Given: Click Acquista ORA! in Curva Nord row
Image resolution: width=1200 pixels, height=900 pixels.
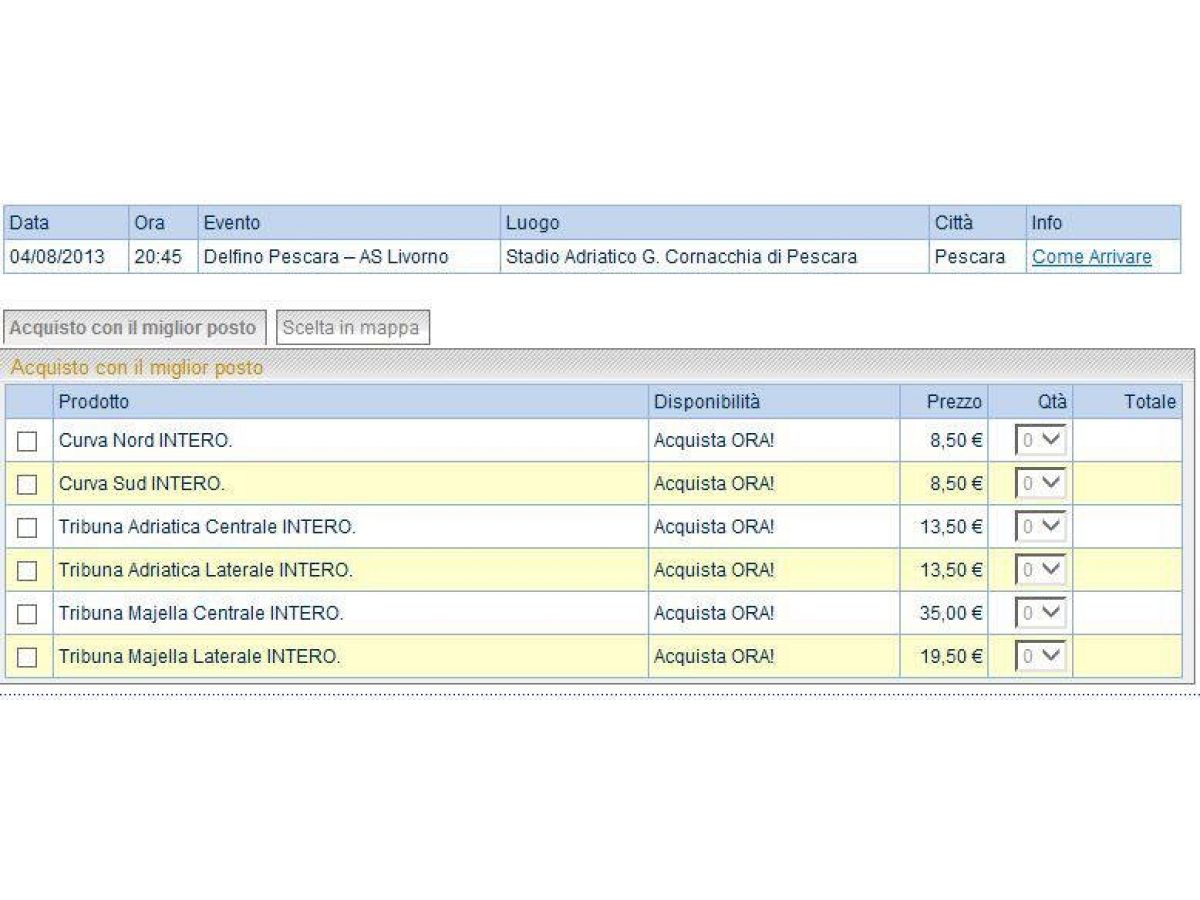Looking at the screenshot, I should (713, 441).
